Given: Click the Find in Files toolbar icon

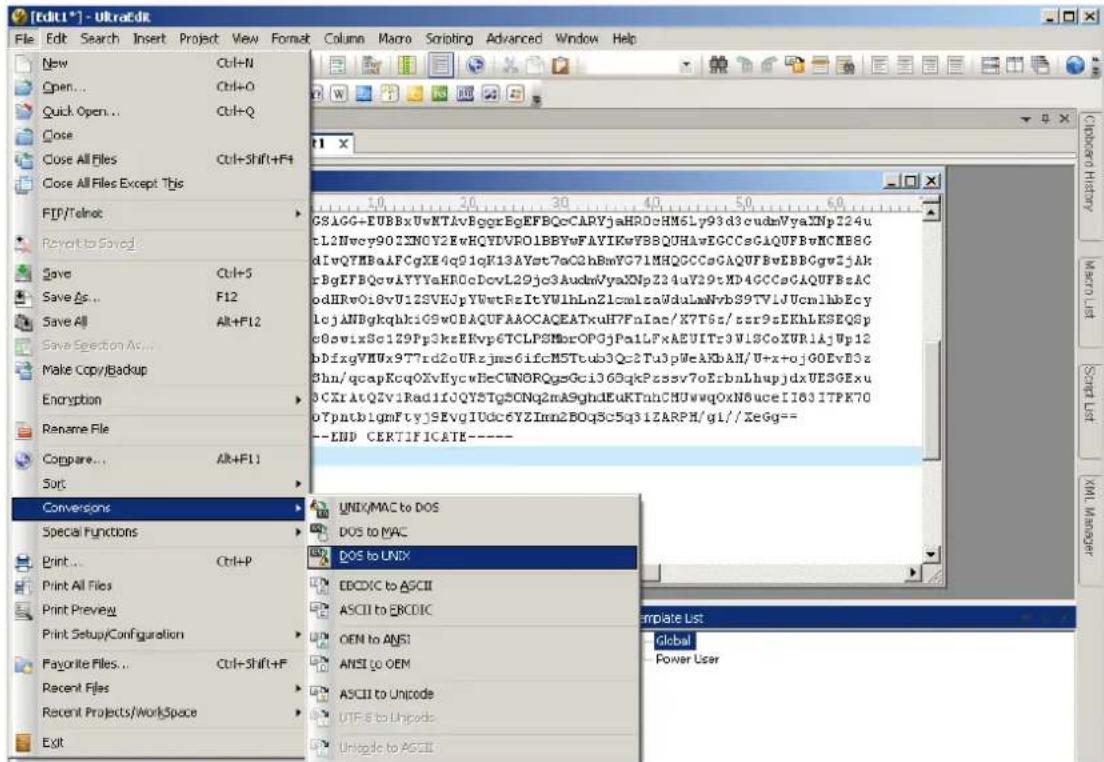Looking at the screenshot, I should coord(846,65).
